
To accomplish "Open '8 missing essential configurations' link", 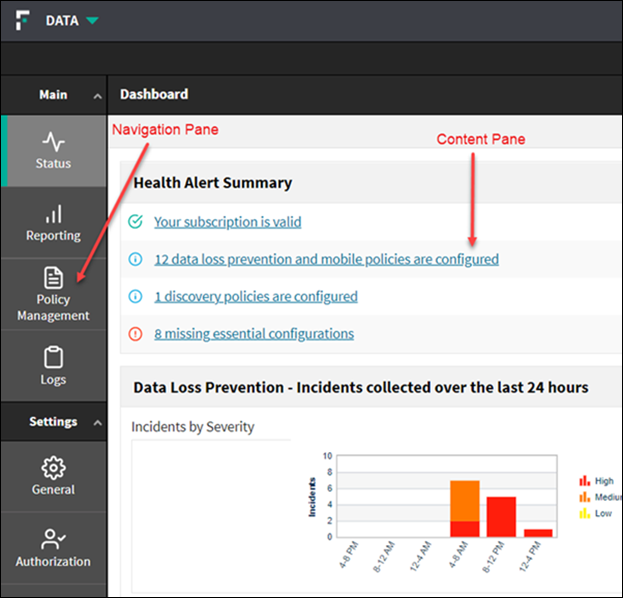I will [253, 334].
